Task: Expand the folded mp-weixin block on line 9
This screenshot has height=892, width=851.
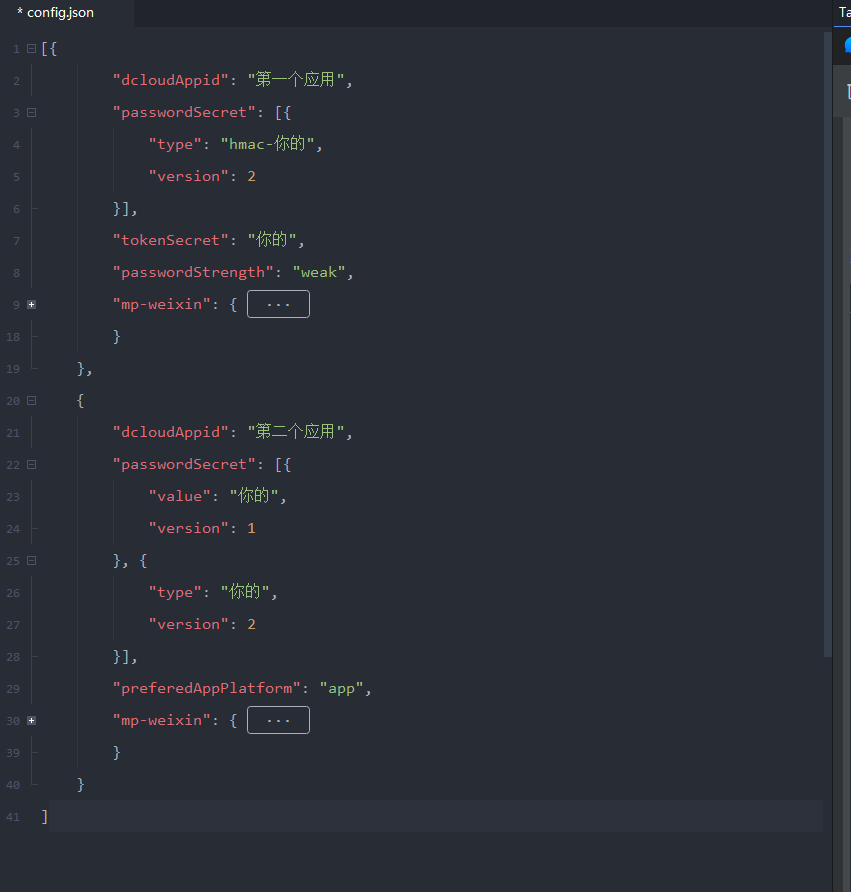Action: (x=32, y=305)
